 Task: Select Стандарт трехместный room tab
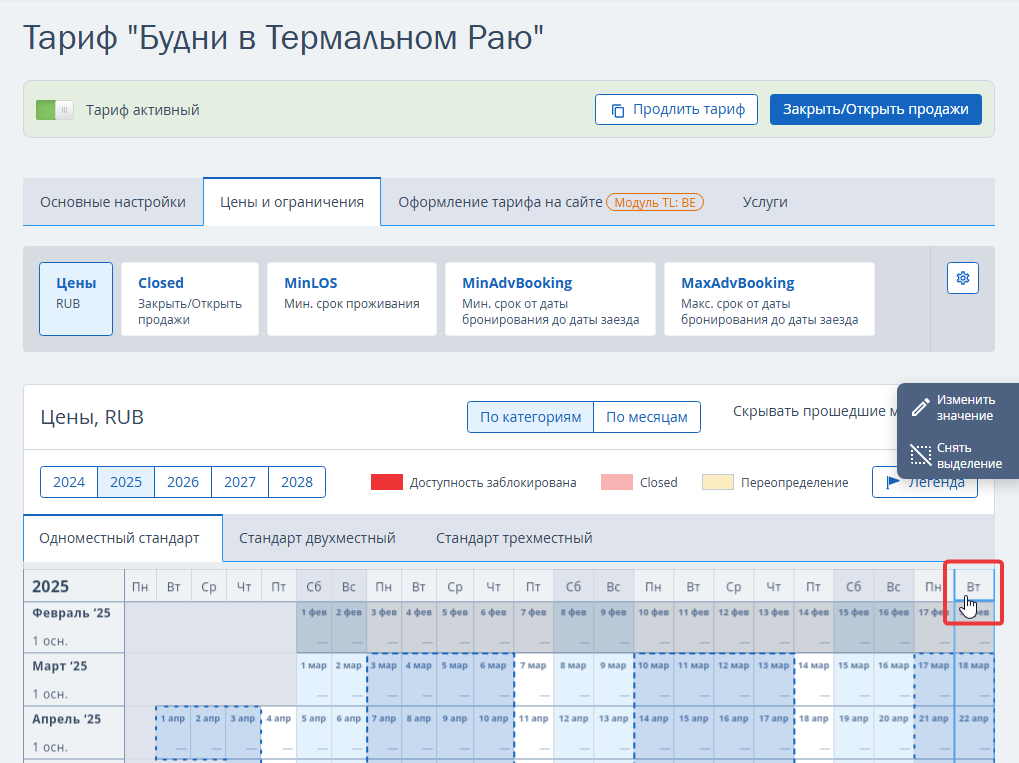[x=514, y=538]
